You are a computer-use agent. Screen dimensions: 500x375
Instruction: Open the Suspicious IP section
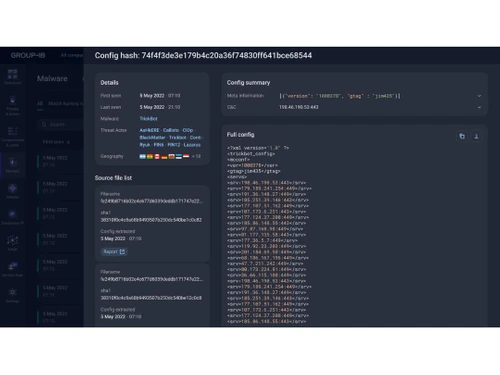(x=13, y=217)
